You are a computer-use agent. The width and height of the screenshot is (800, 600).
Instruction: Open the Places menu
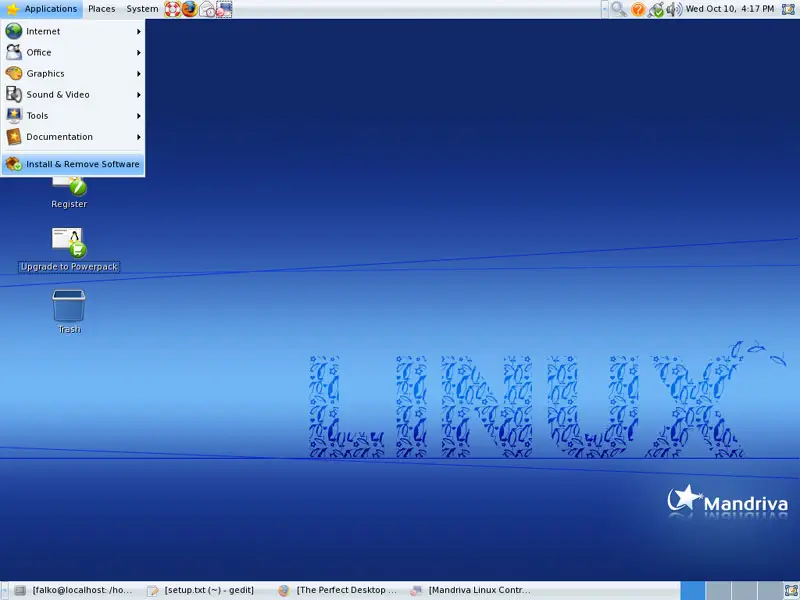(102, 9)
